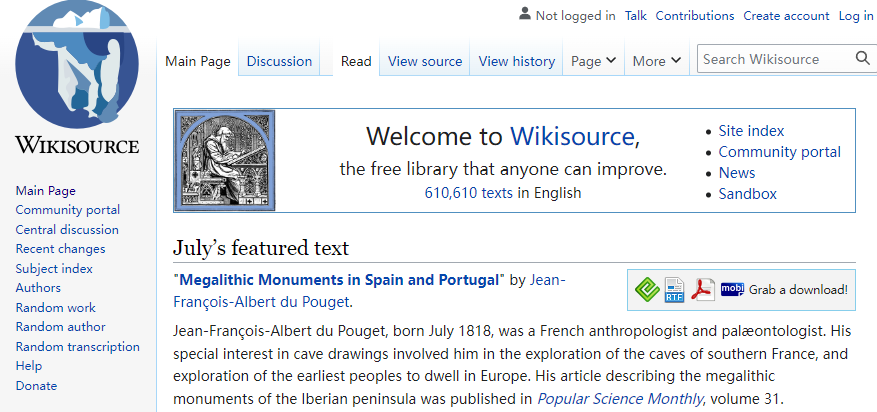Open Megalithic Monuments in Spain and Portugal
This screenshot has height=412, width=877.
click(339, 280)
